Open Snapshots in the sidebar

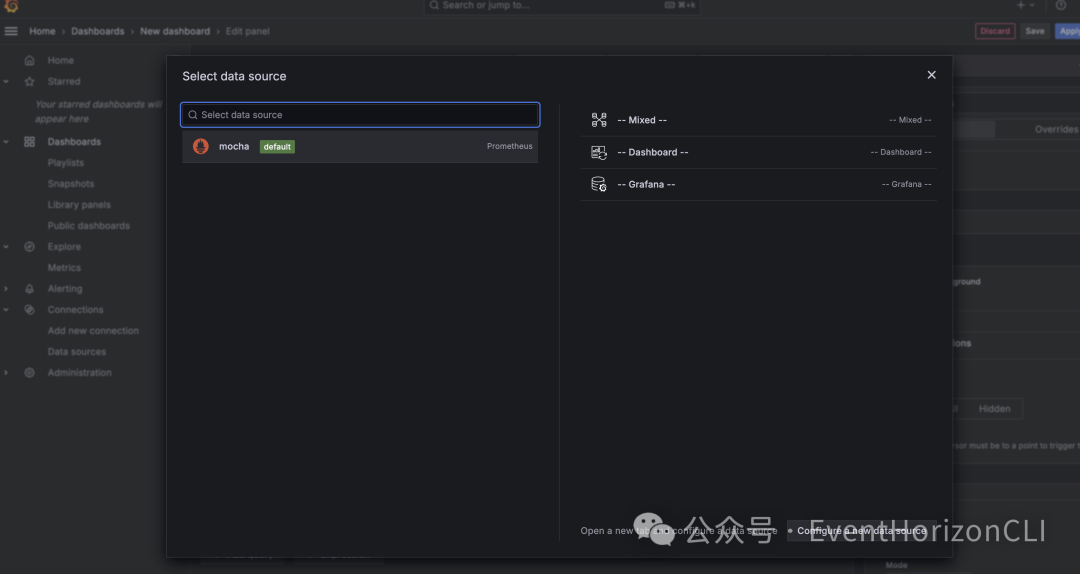coord(71,184)
